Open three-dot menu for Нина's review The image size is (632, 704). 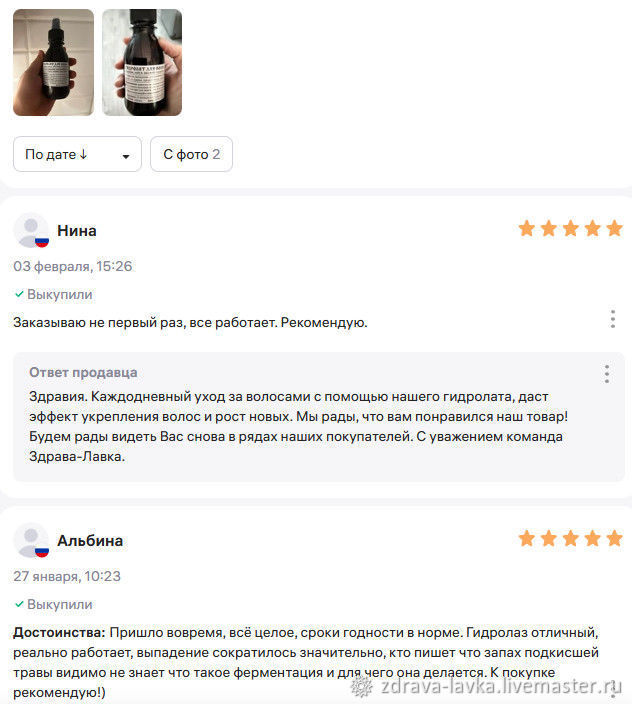pos(613,319)
